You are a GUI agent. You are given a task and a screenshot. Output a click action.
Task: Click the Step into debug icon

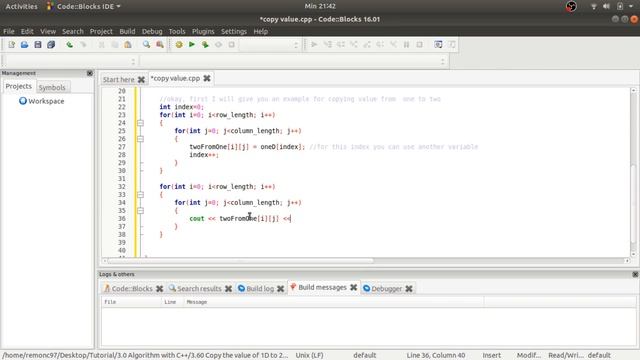coord(353,44)
